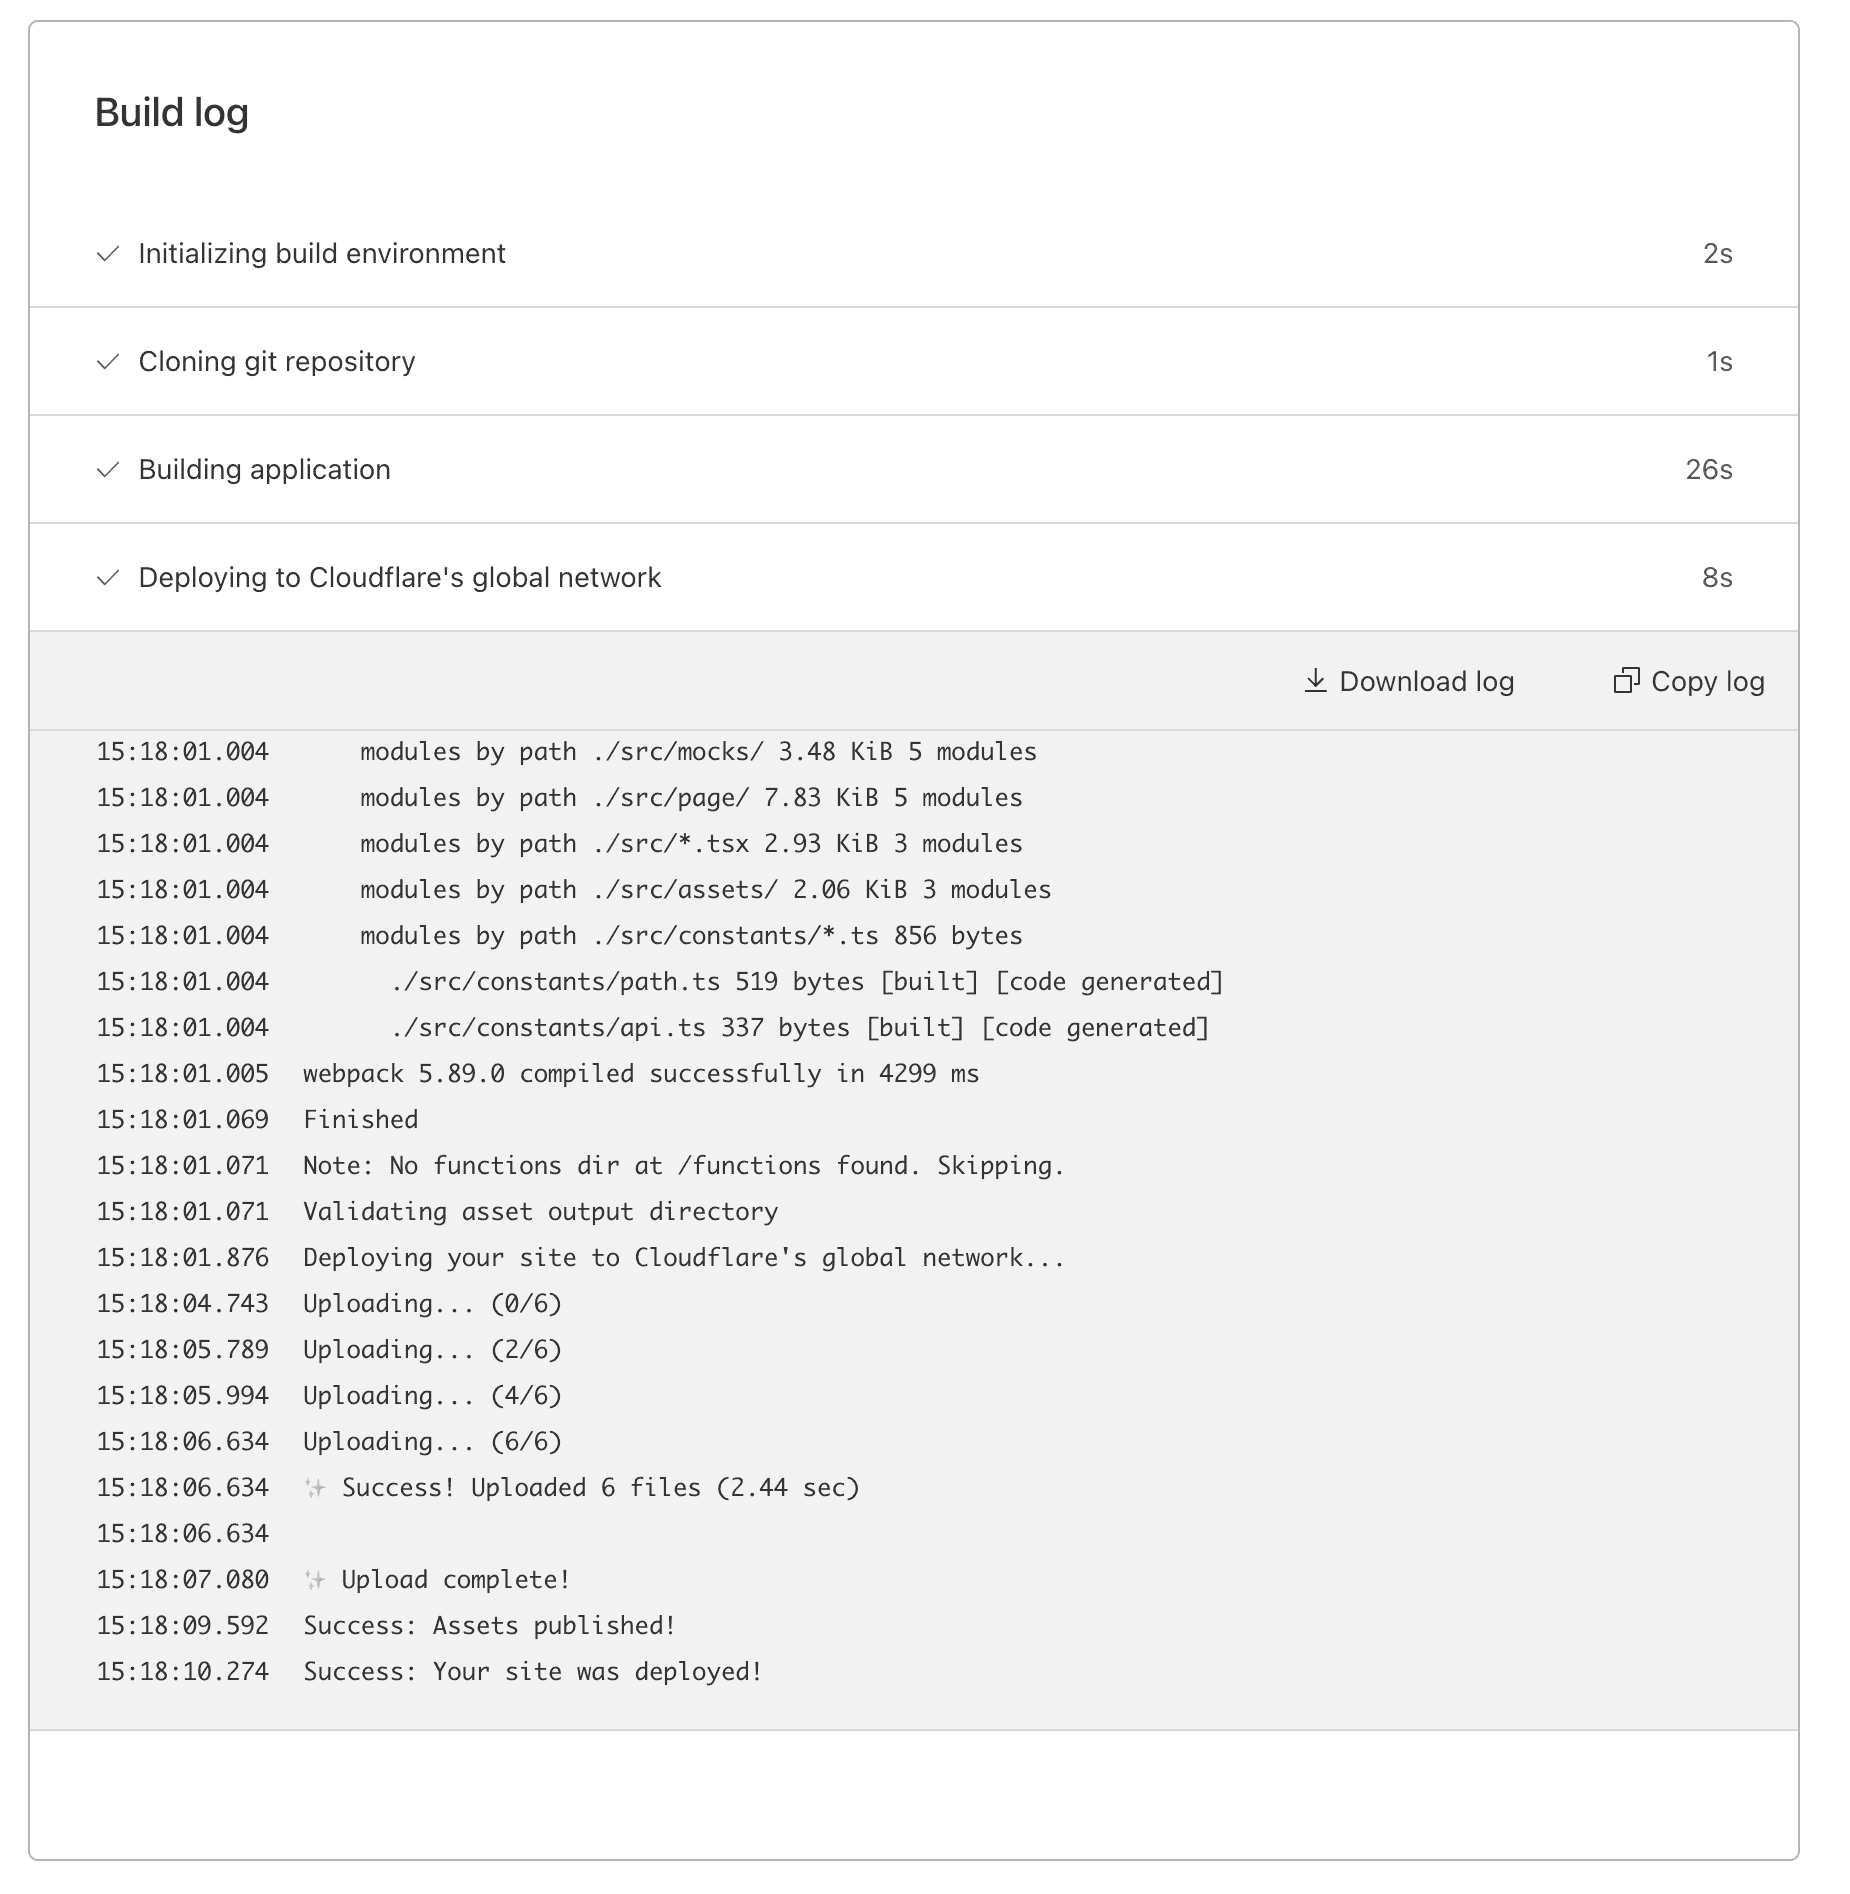Screen dimensions: 1850x1894
Task: Click the 26s duration for Building application
Action: [1708, 470]
